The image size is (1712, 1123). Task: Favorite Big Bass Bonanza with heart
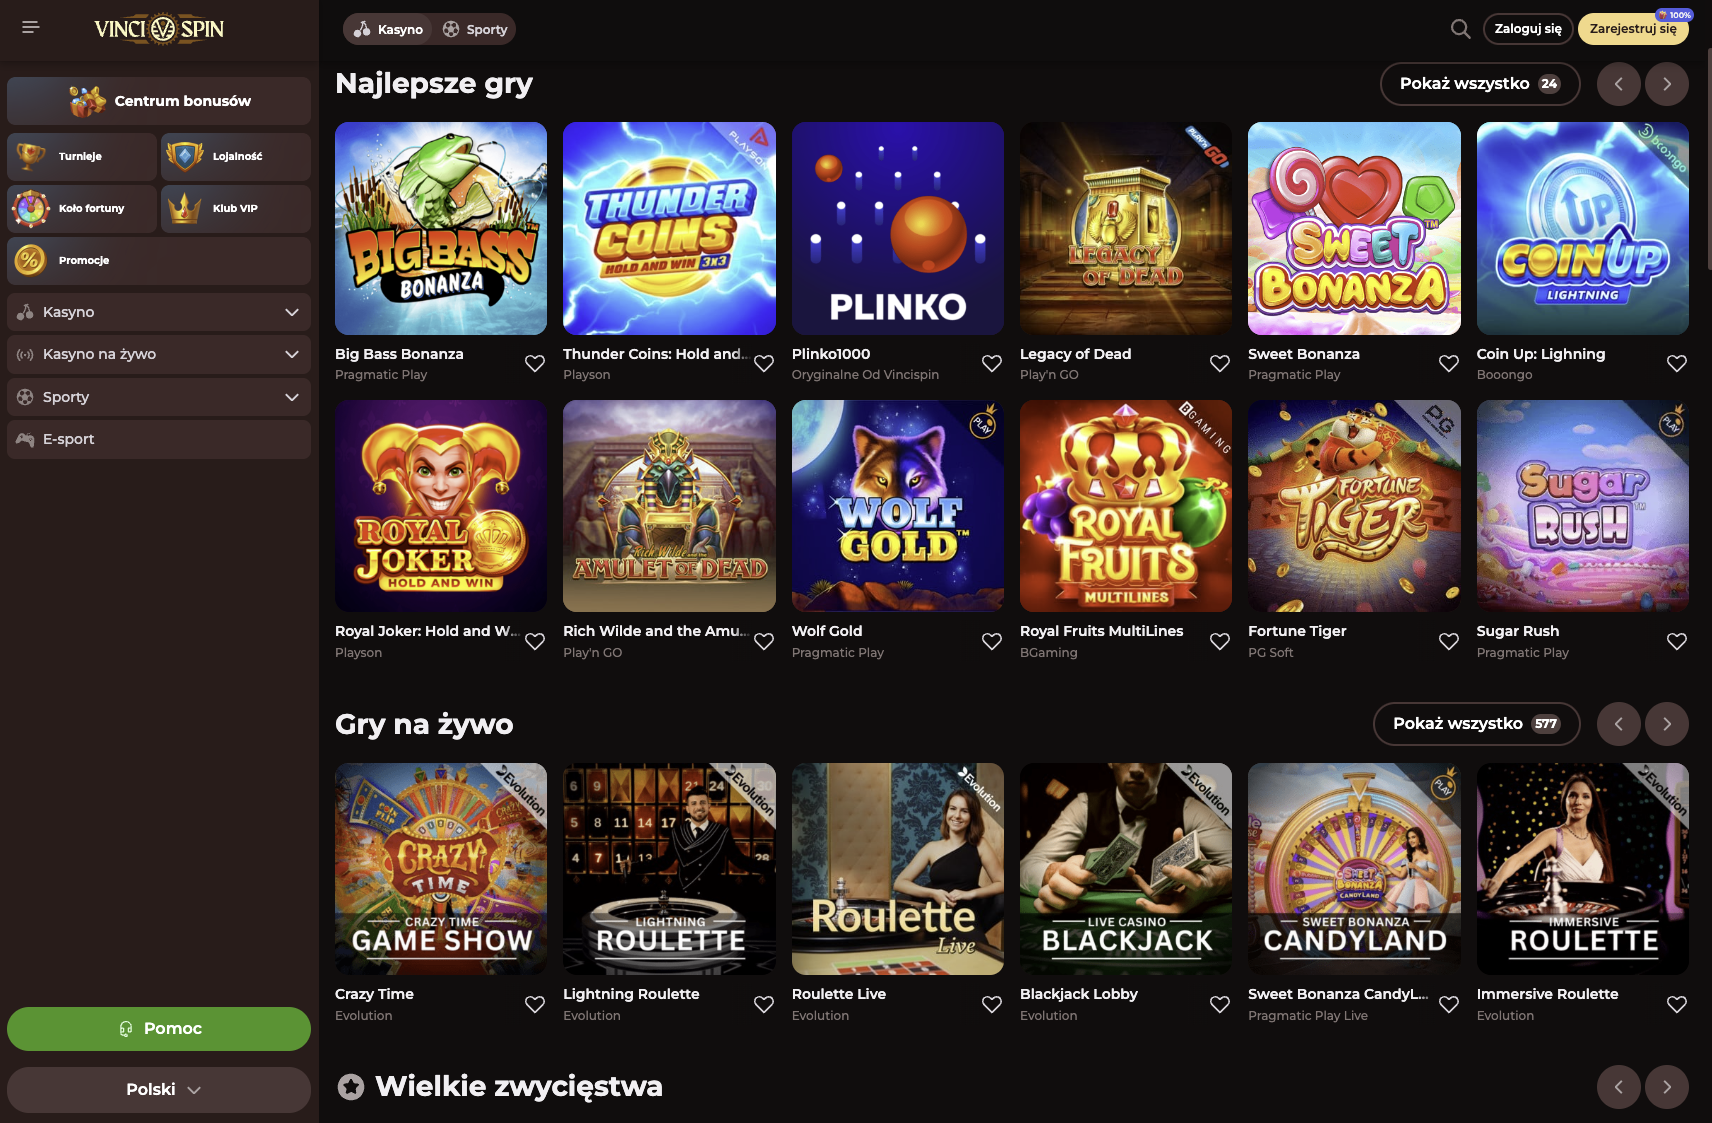[535, 364]
